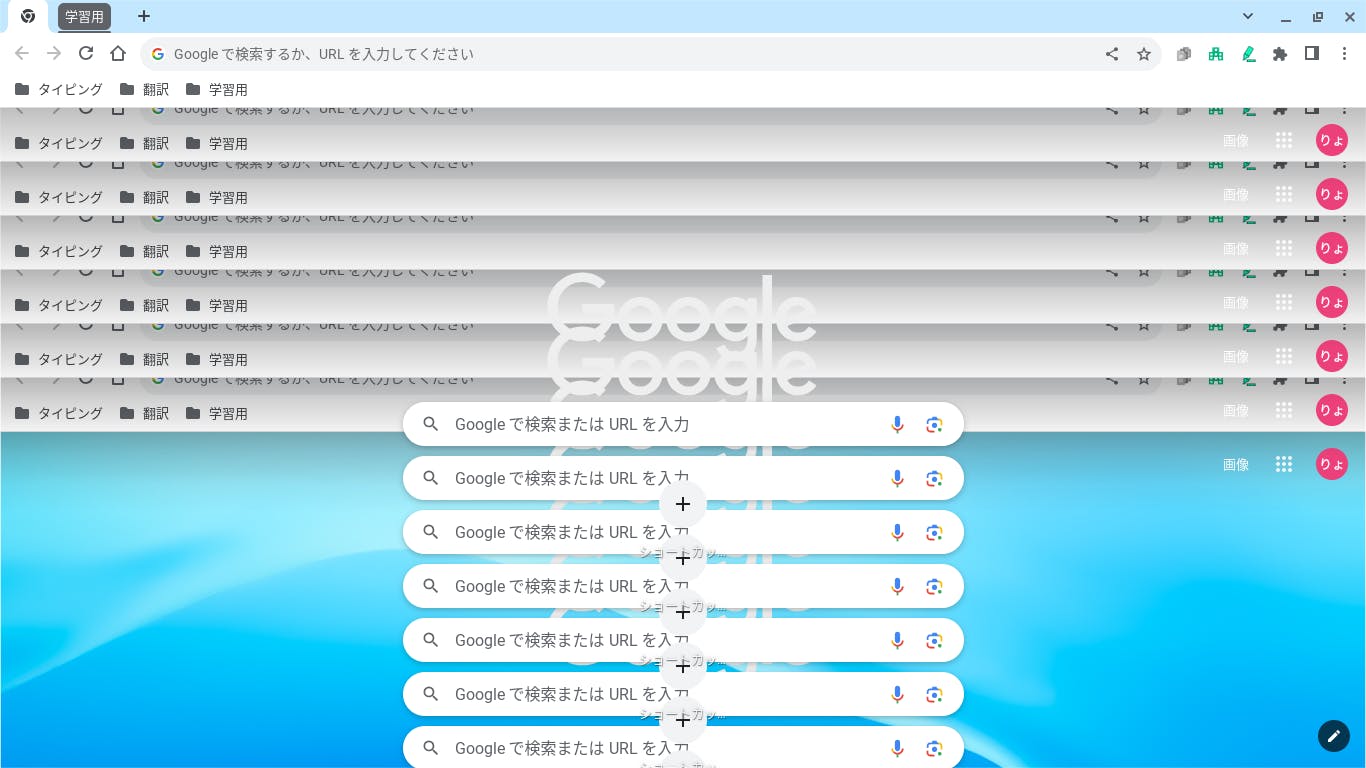Open the Extensions puzzle piece menu
1366x768 pixels.
[1280, 54]
